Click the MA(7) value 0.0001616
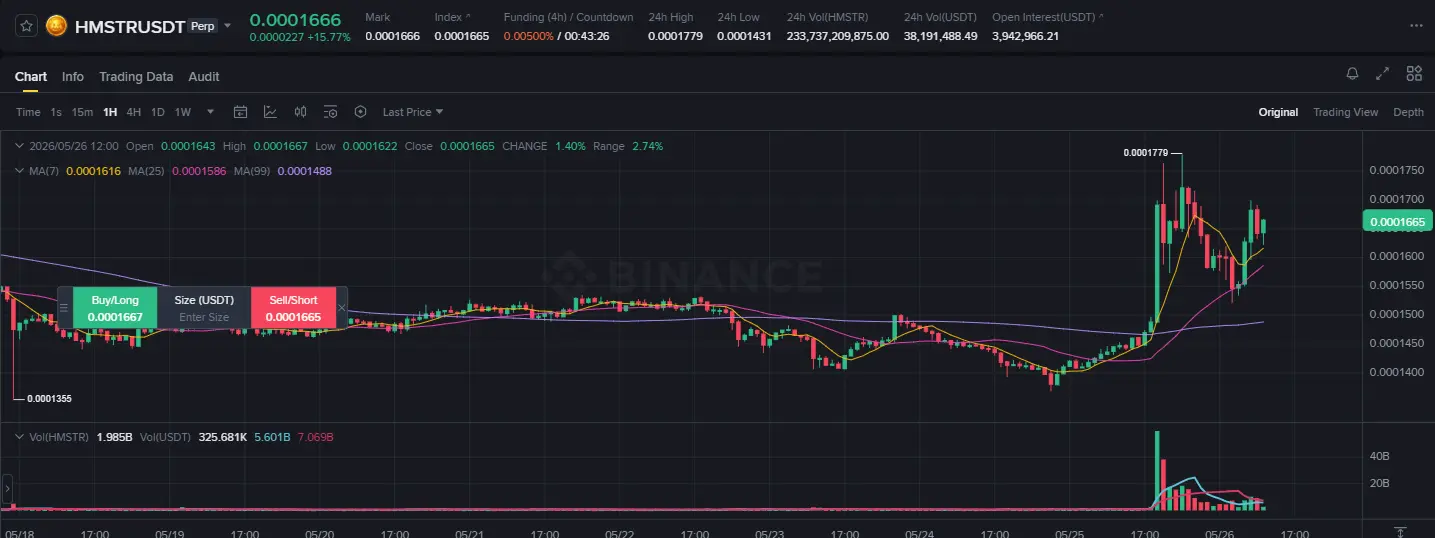1435x538 pixels. [x=93, y=171]
